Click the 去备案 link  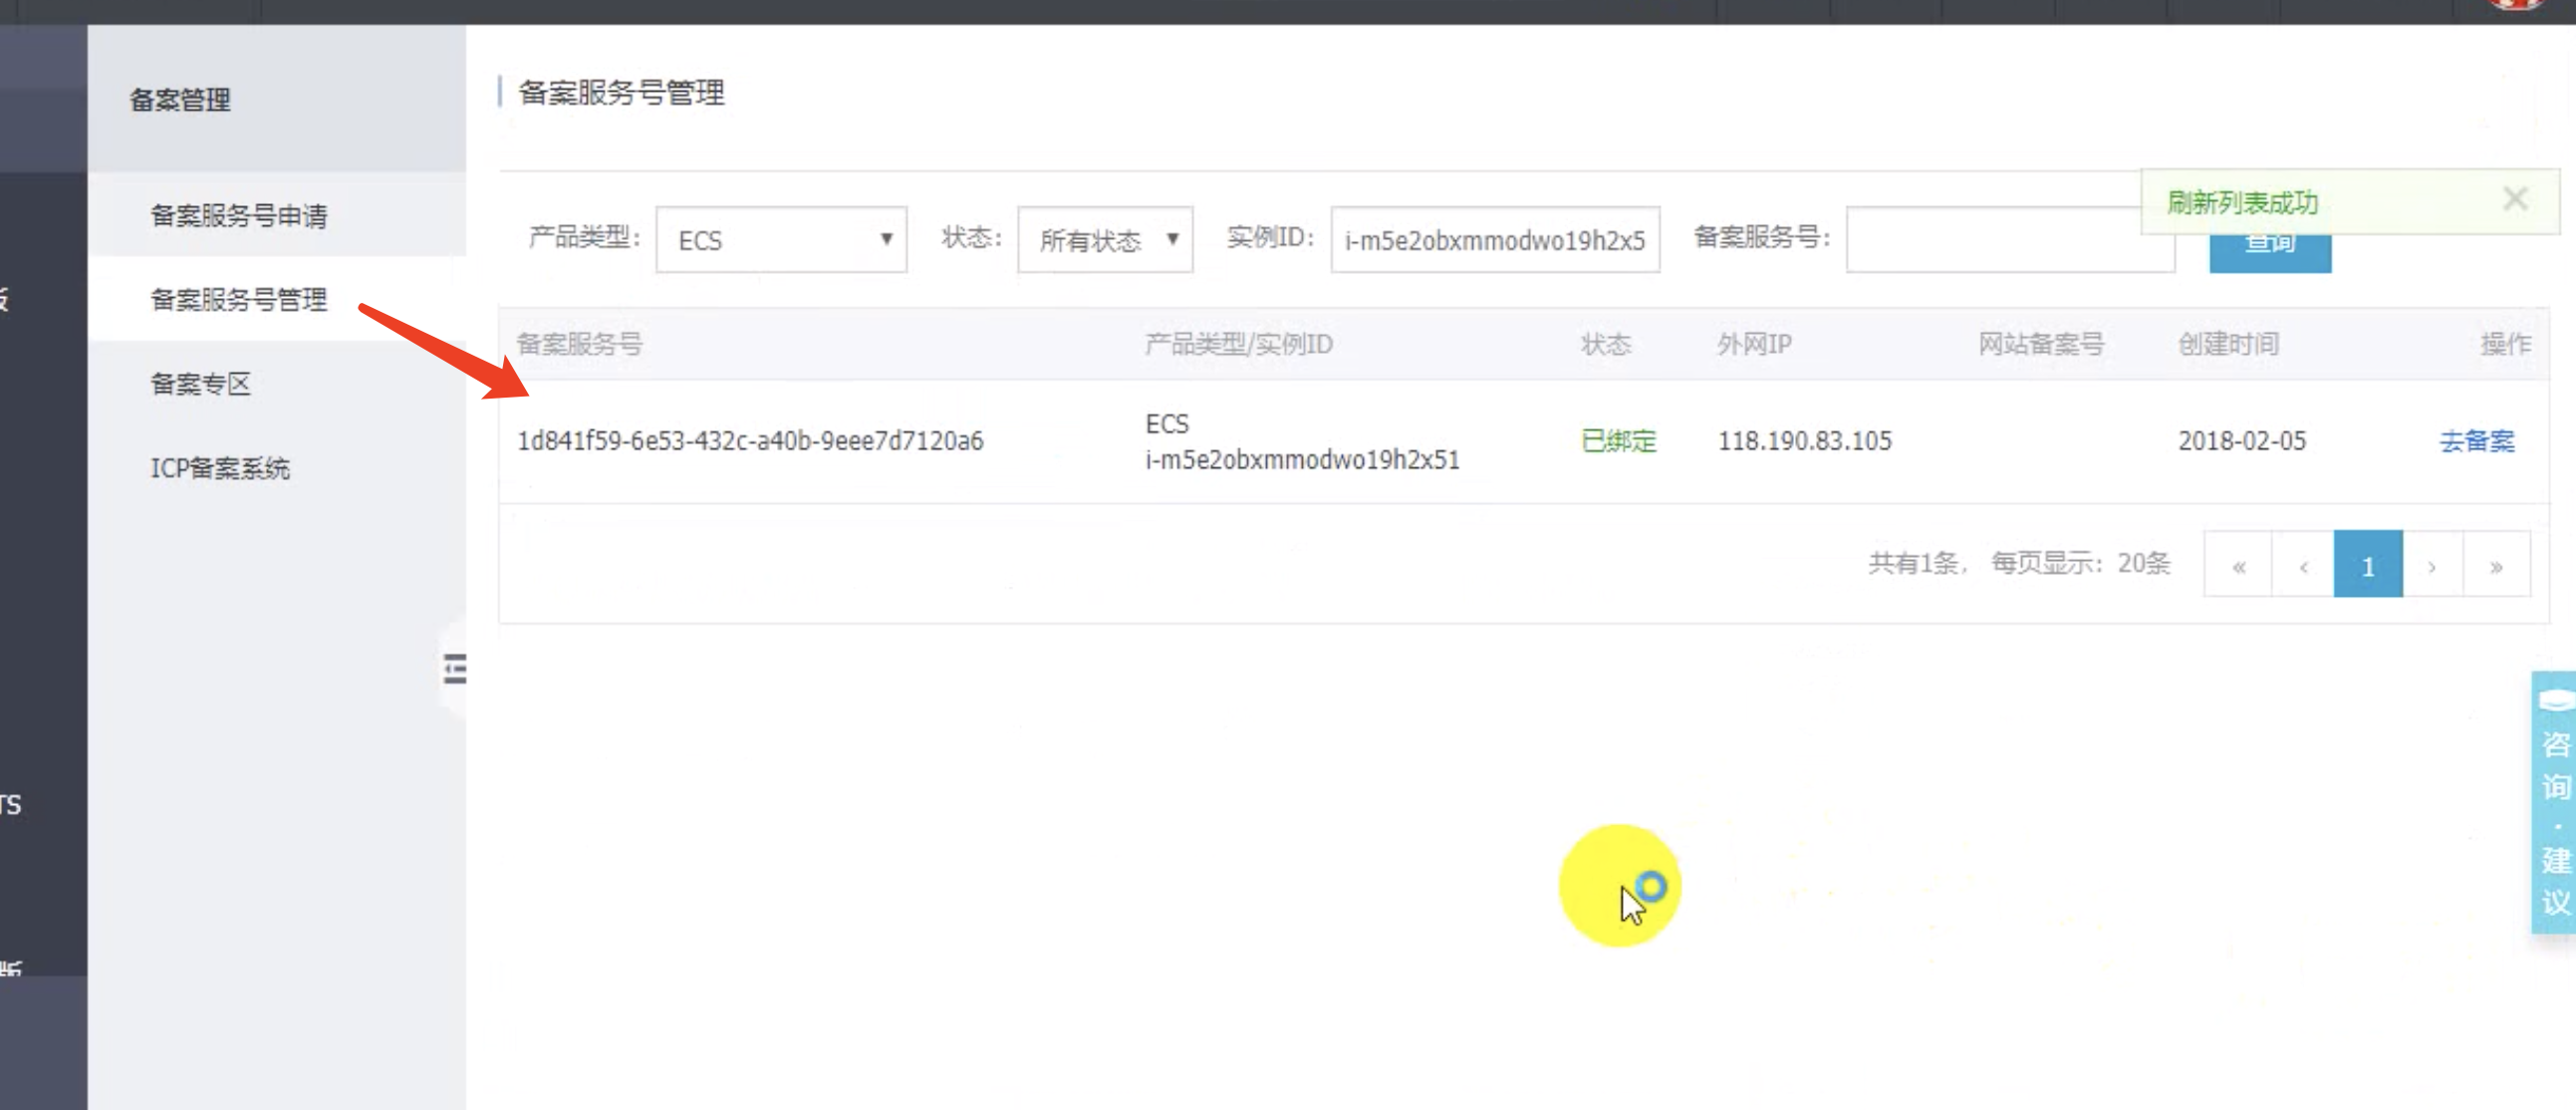tap(2476, 441)
